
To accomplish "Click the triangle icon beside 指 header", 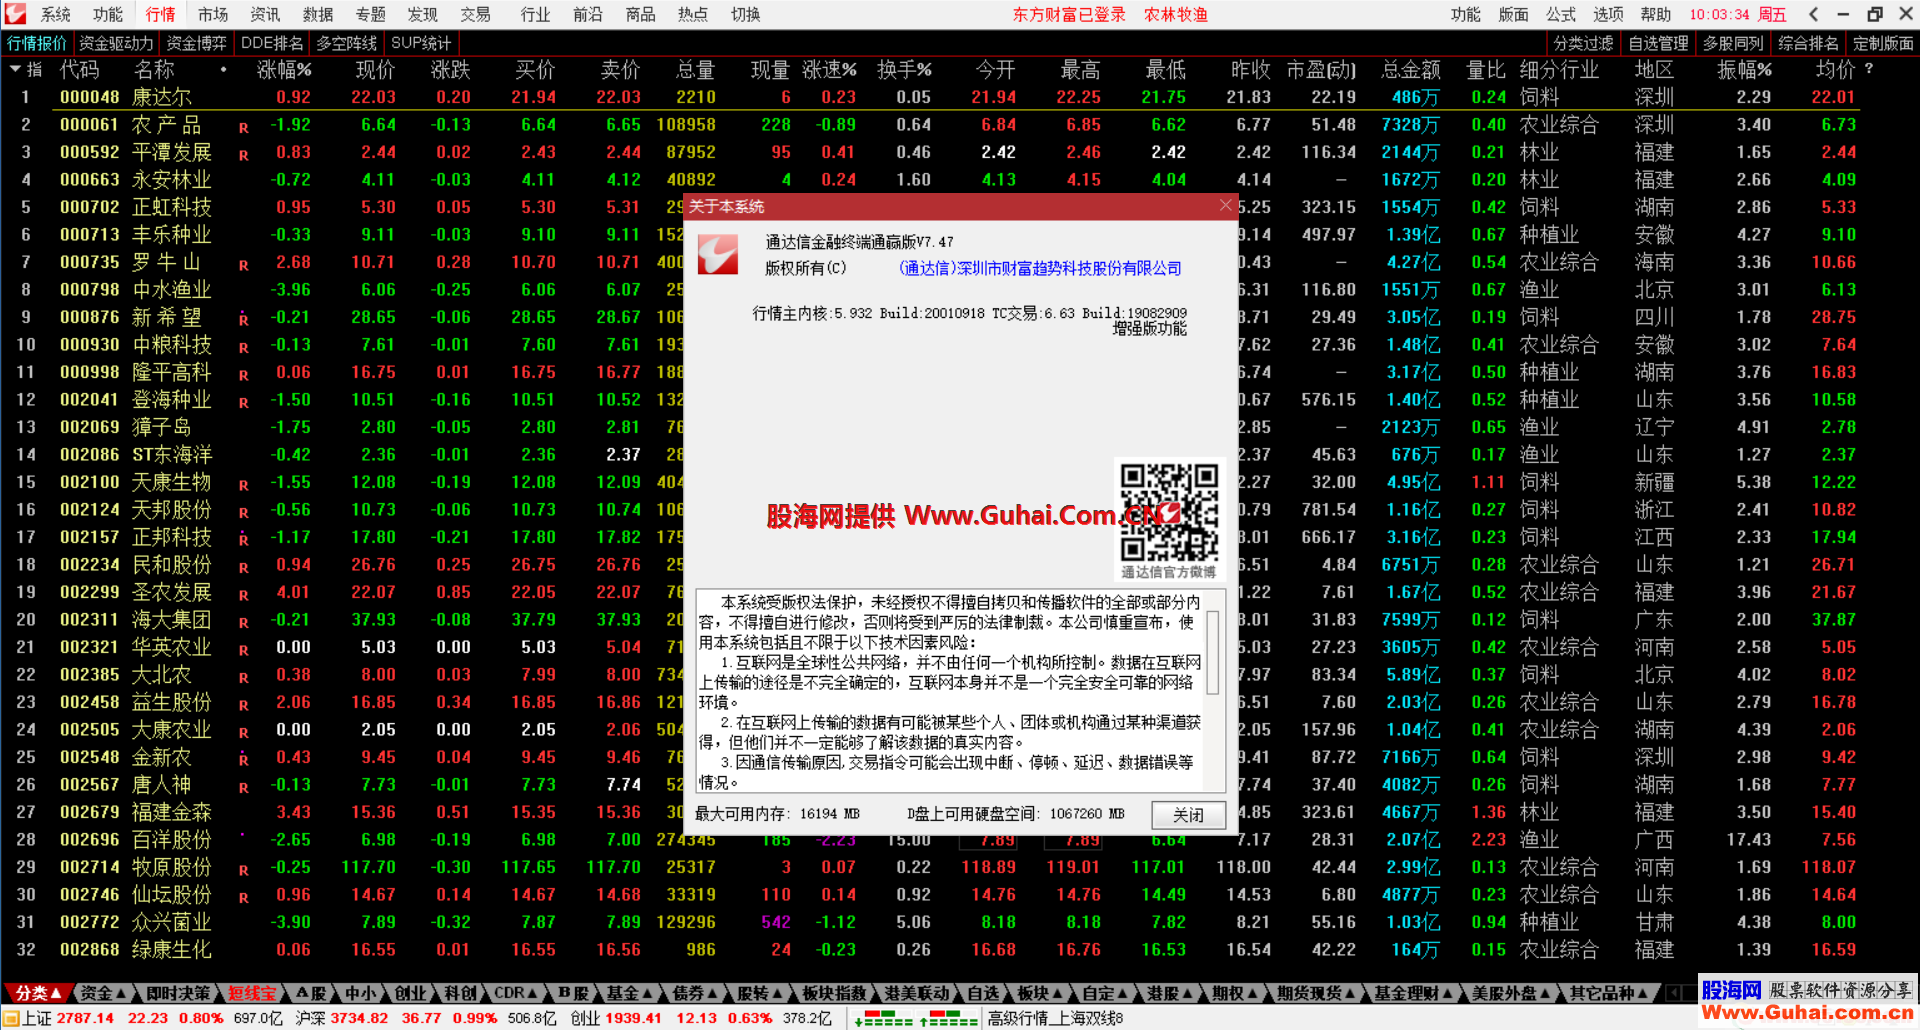I will (15, 70).
